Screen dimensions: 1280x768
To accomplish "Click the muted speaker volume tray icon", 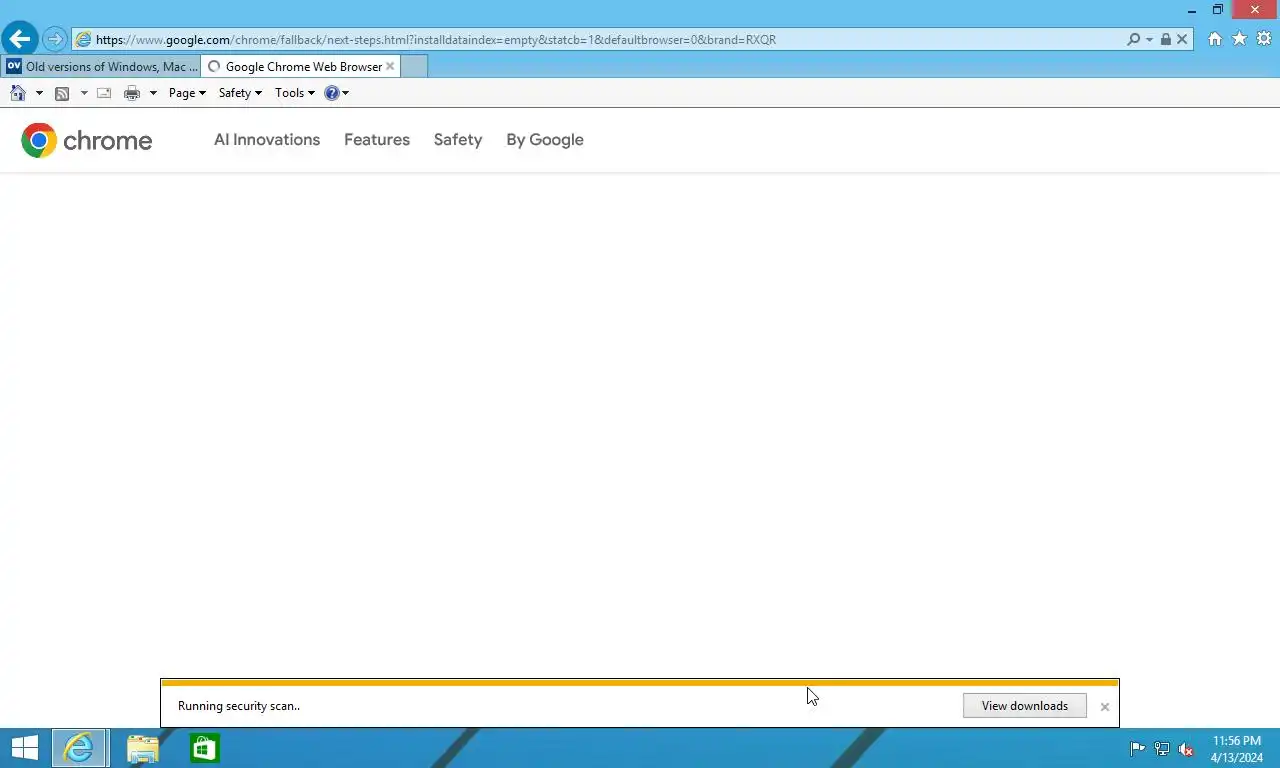I will coord(1186,749).
